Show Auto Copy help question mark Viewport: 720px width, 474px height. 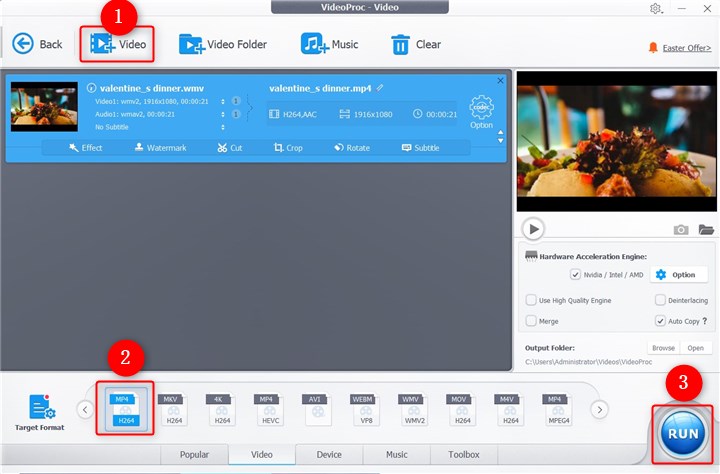click(x=705, y=321)
